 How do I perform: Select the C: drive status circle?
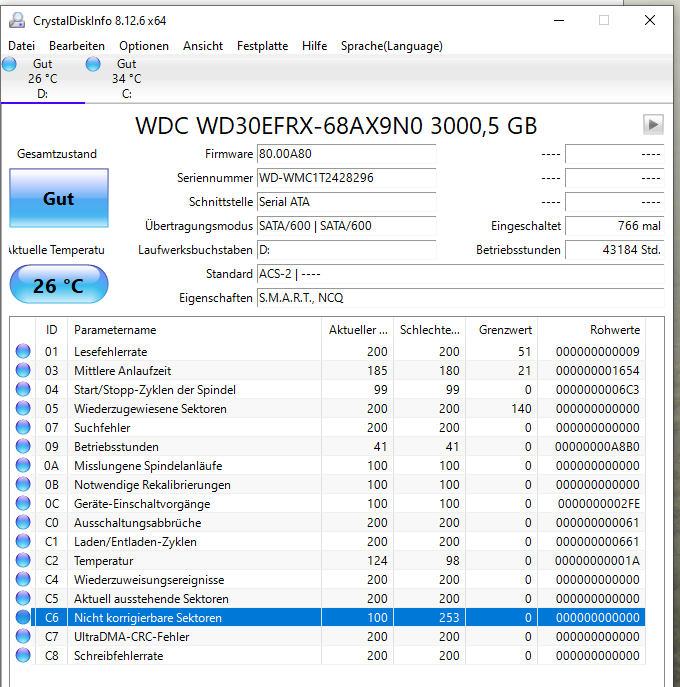click(93, 64)
